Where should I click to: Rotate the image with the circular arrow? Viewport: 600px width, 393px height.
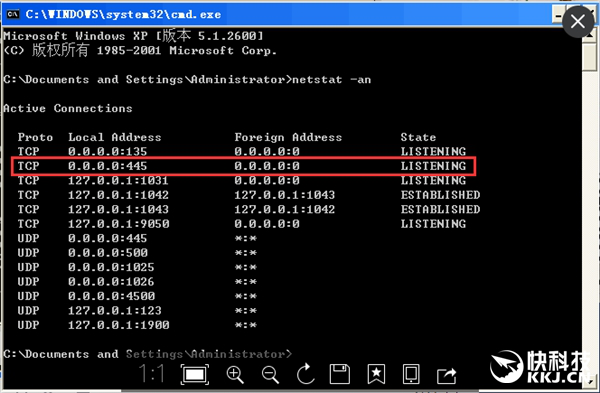(305, 373)
